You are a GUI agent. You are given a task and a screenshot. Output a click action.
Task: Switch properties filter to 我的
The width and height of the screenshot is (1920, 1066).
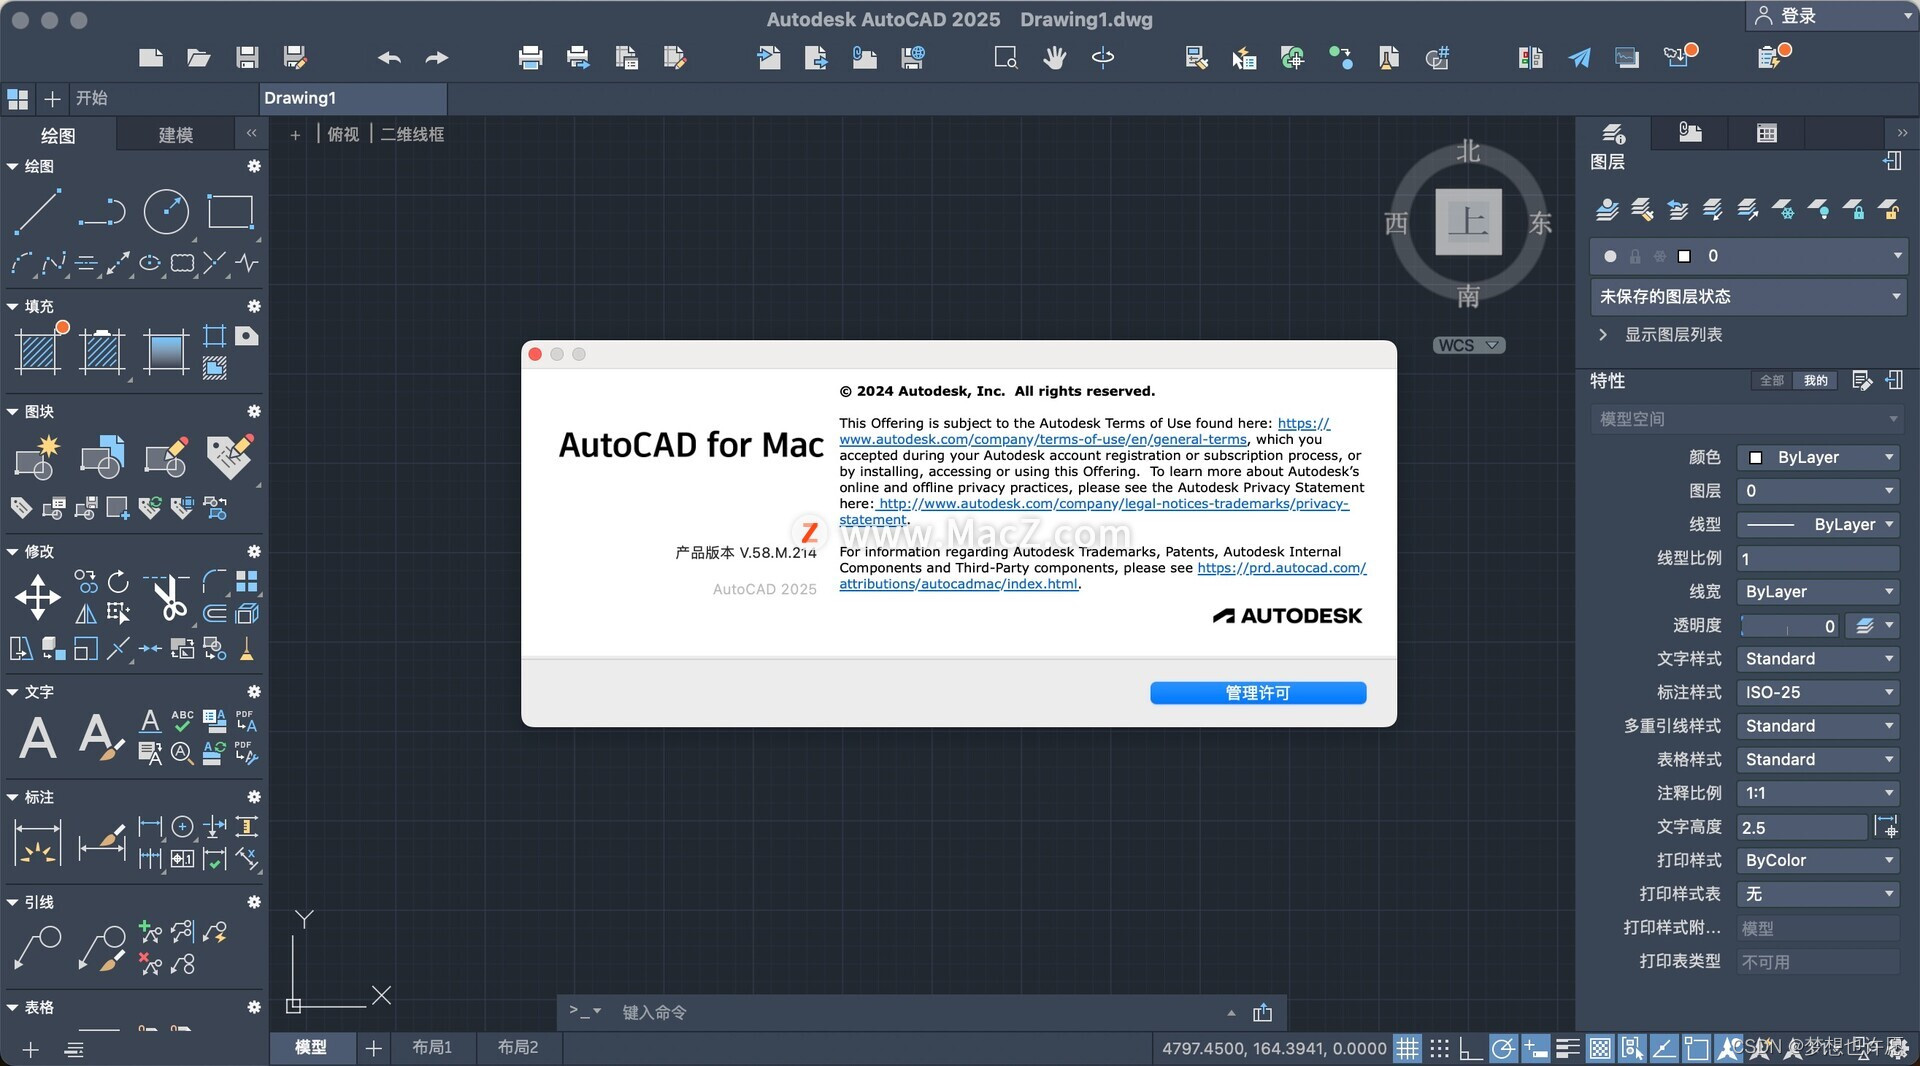point(1816,380)
